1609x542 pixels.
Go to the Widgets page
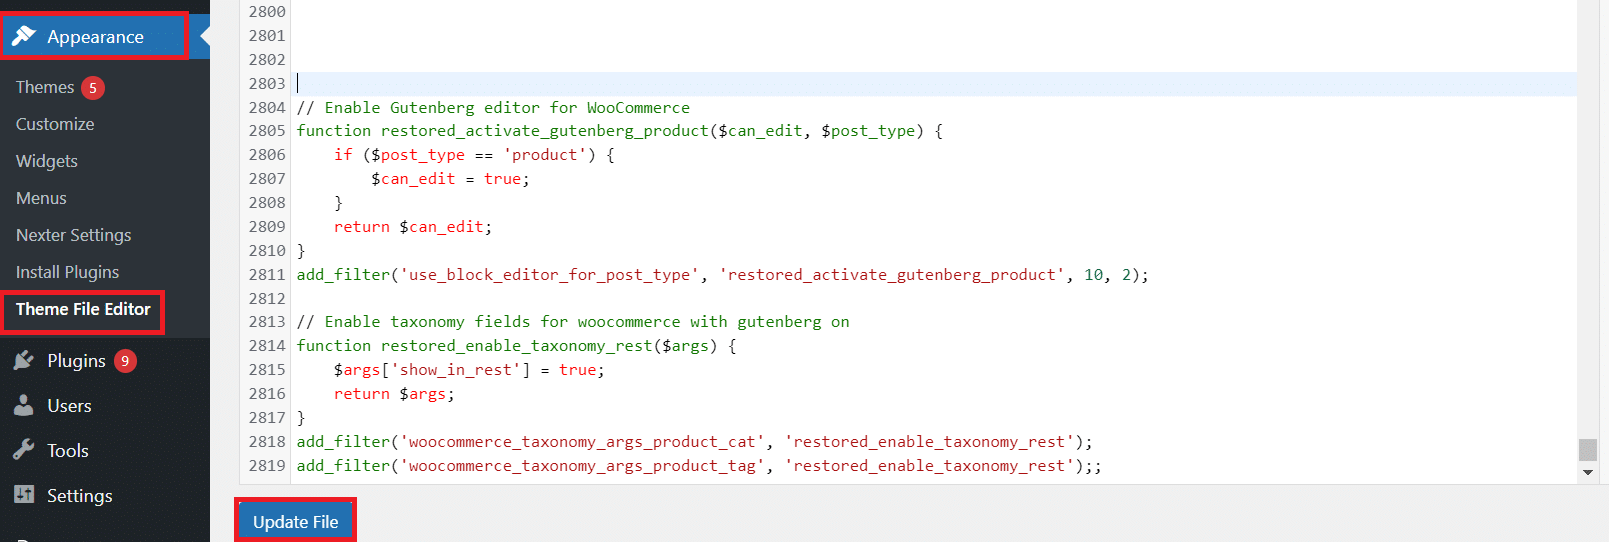[x=47, y=162]
